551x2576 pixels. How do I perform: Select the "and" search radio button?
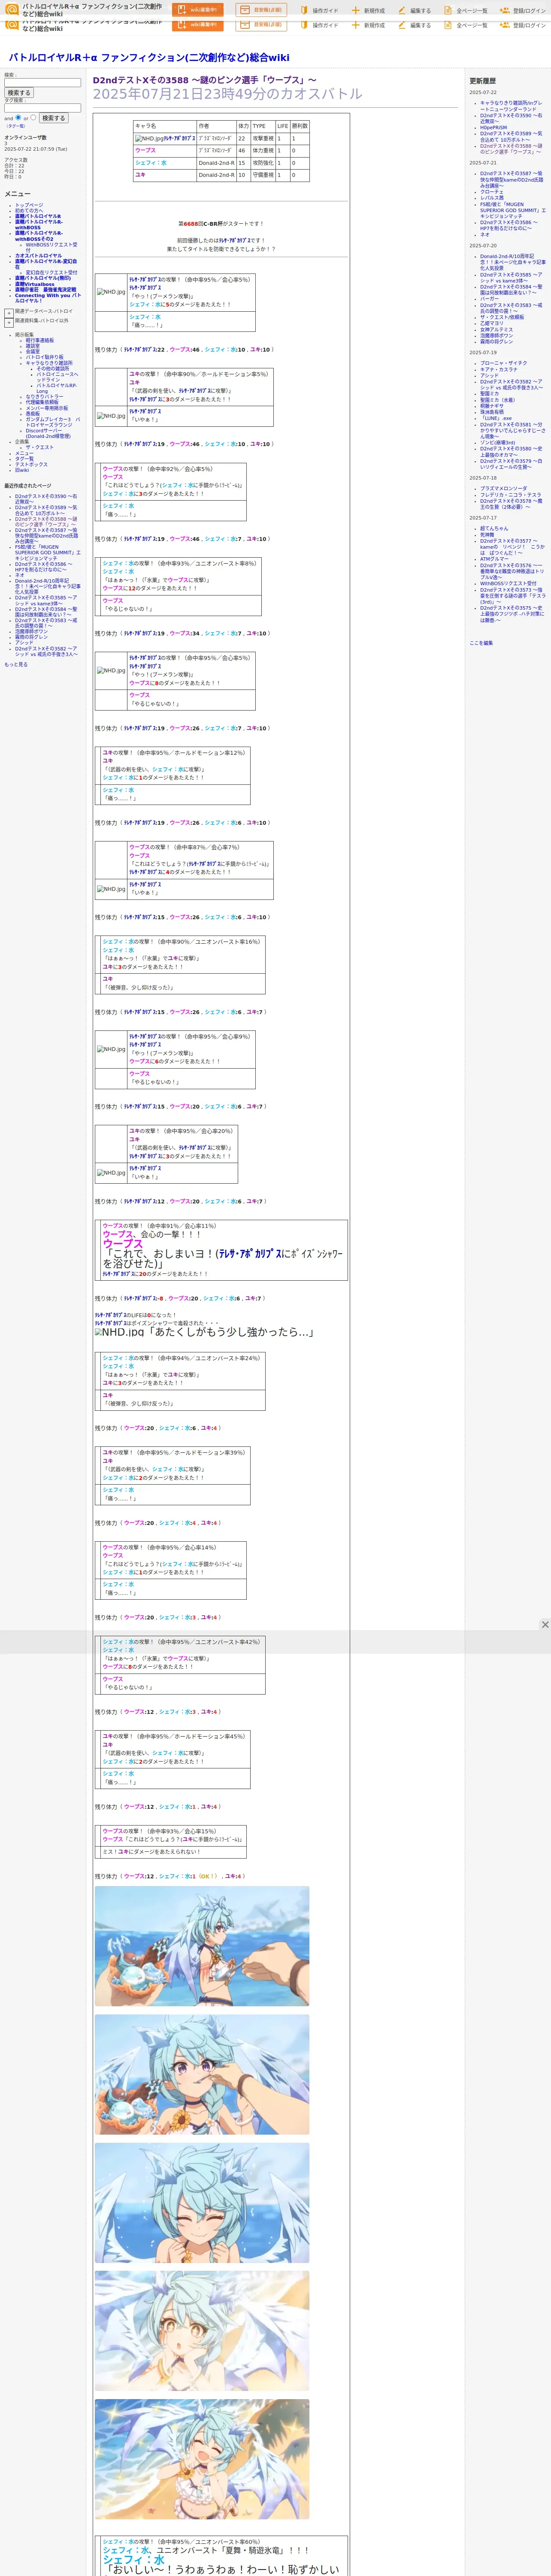pos(19,117)
